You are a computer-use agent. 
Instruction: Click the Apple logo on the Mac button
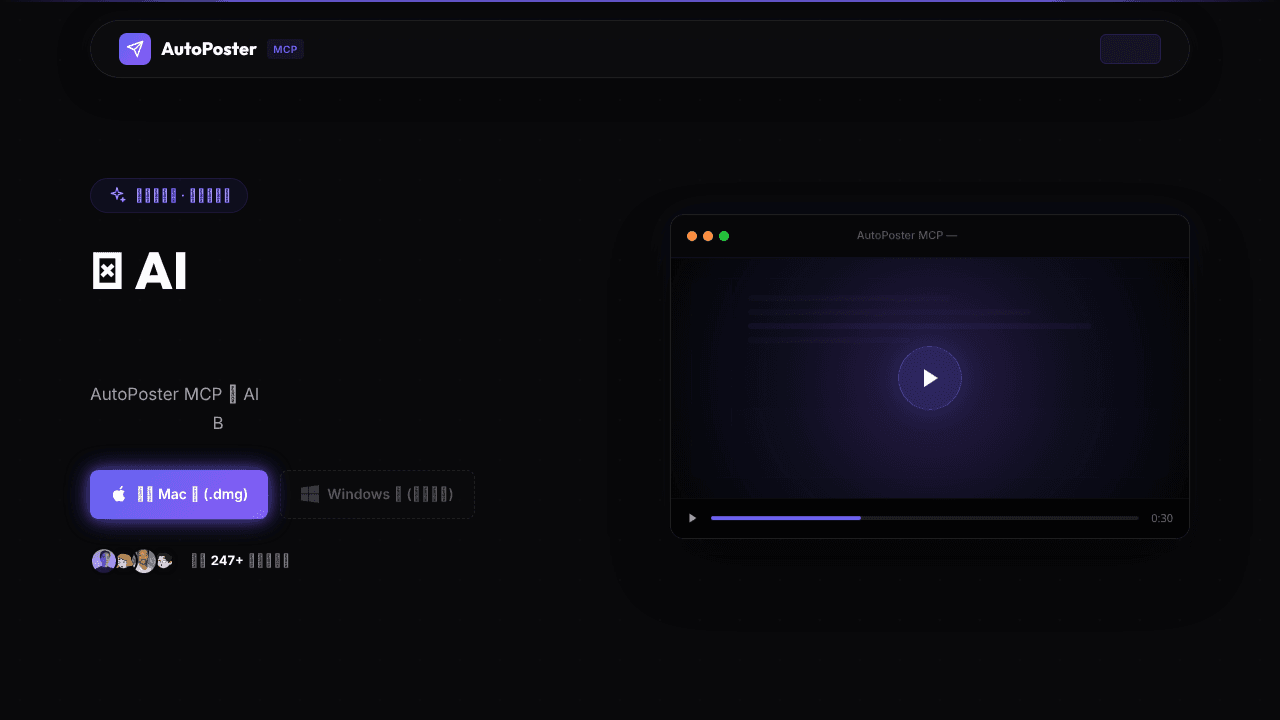coord(119,494)
